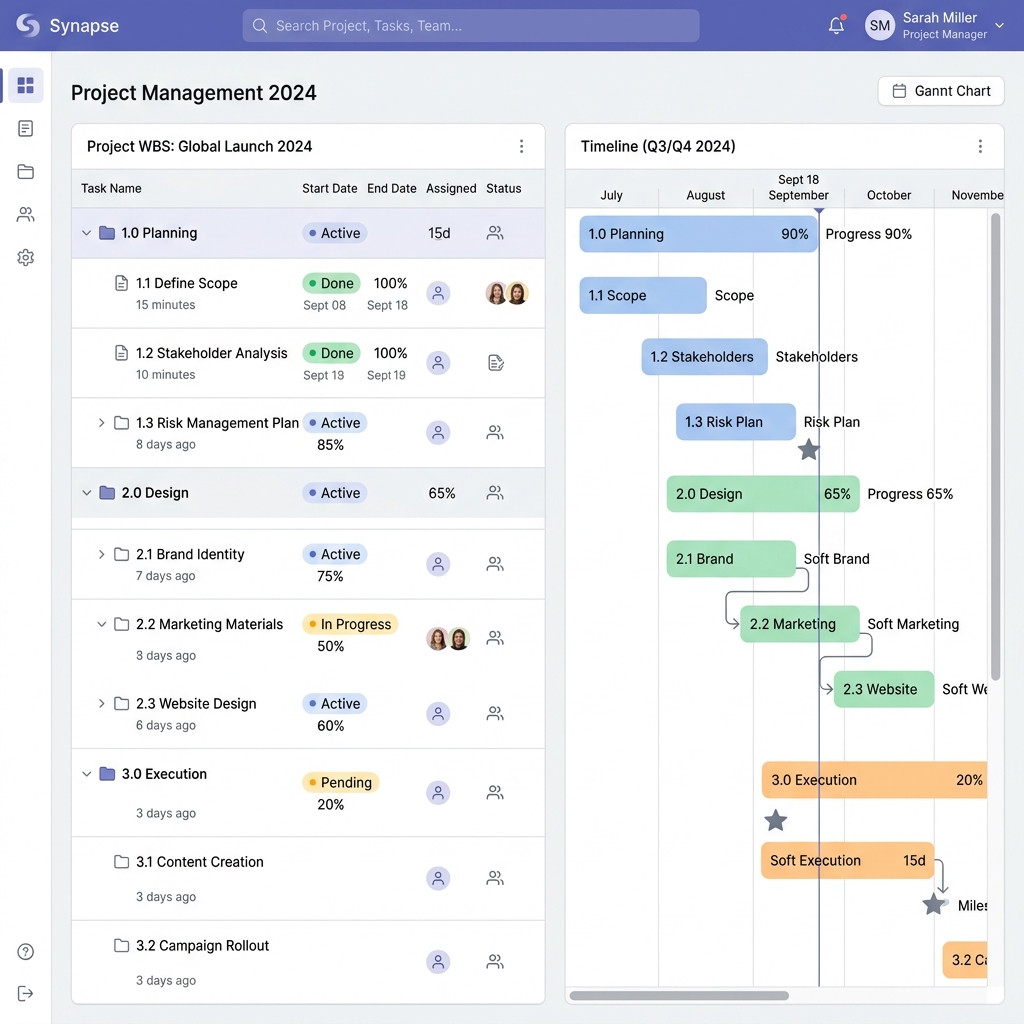Click the star milestone below 1.3 Risk Plan

tap(808, 449)
